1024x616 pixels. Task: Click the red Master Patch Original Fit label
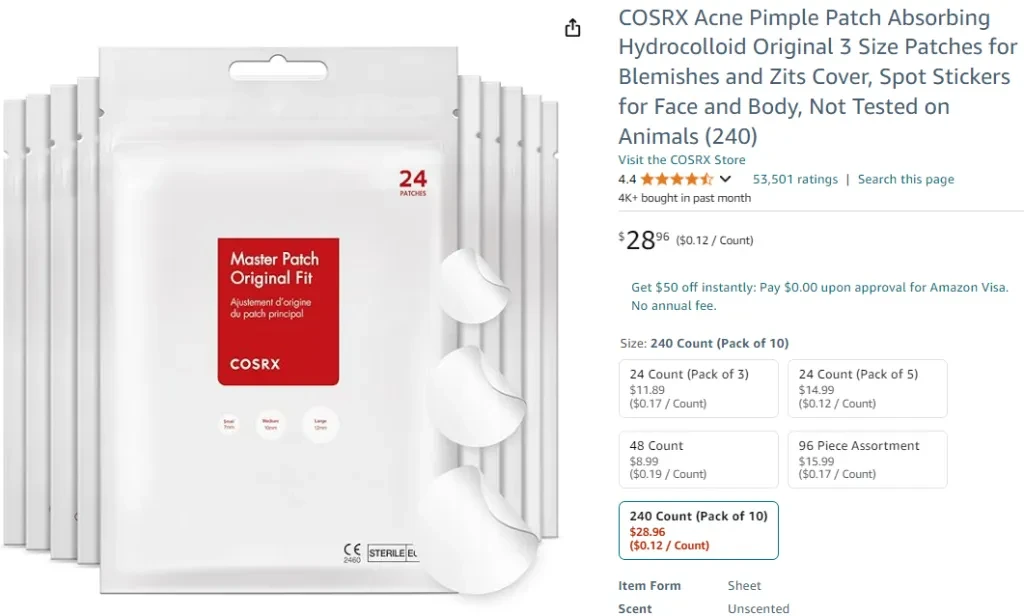click(278, 312)
